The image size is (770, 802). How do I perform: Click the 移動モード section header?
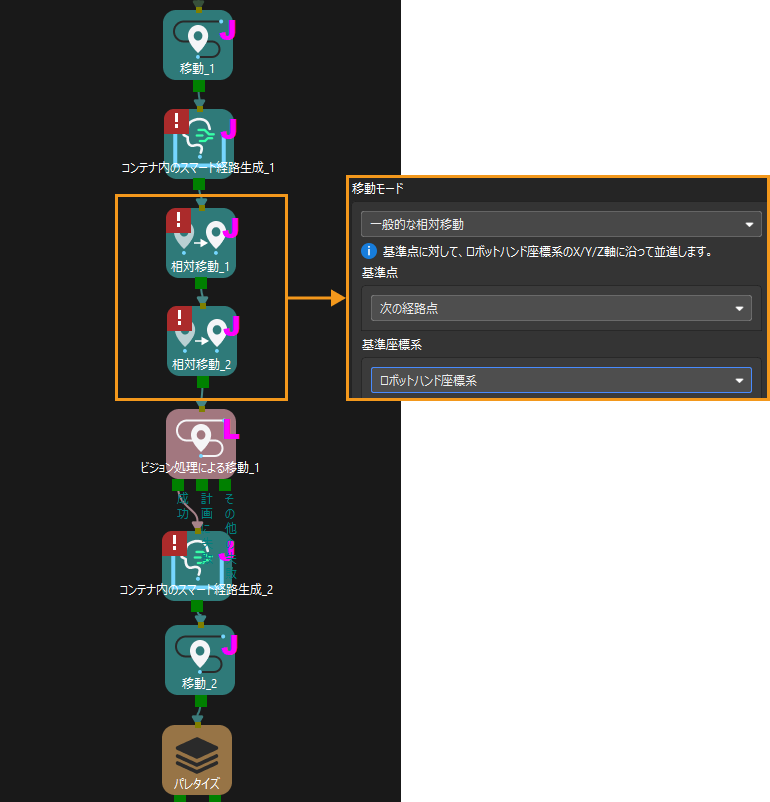click(378, 189)
